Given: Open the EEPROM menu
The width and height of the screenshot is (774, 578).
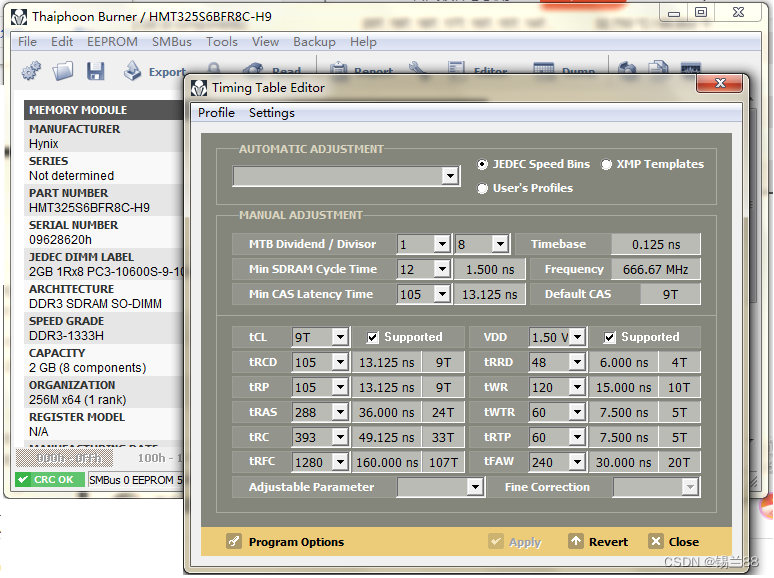Looking at the screenshot, I should 112,42.
